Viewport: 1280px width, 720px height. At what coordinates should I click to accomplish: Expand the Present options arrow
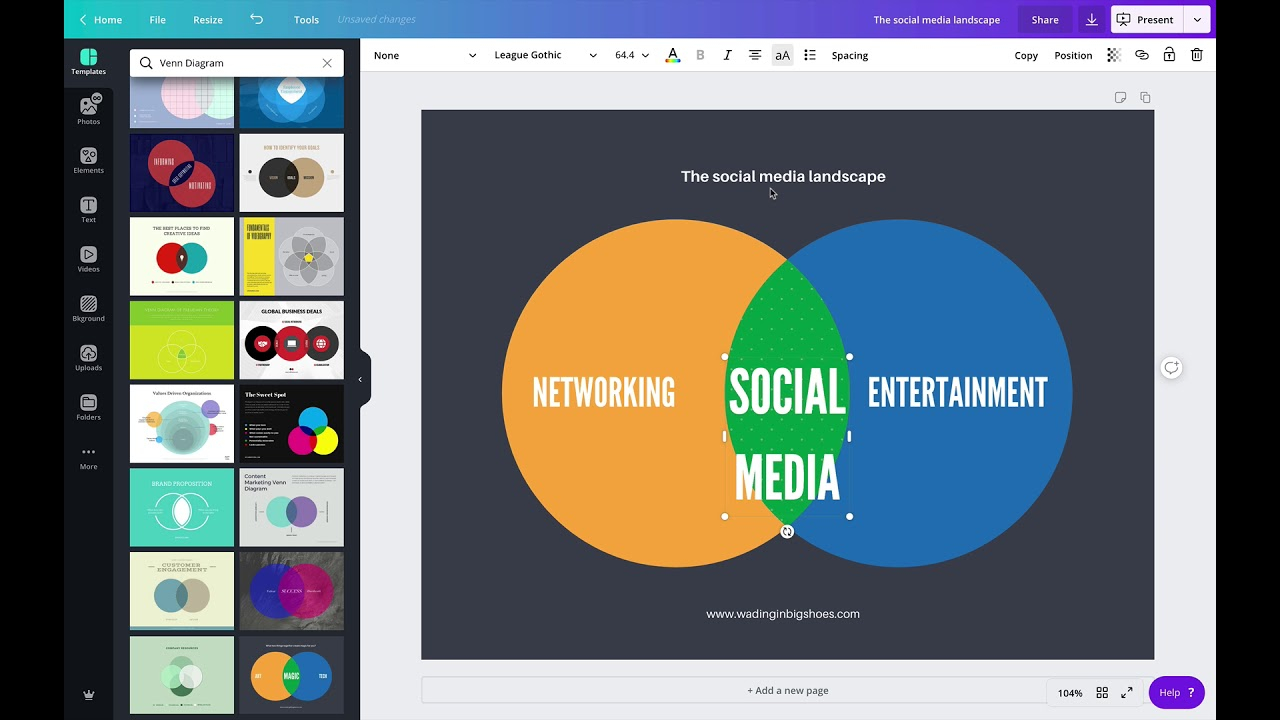tap(1197, 19)
